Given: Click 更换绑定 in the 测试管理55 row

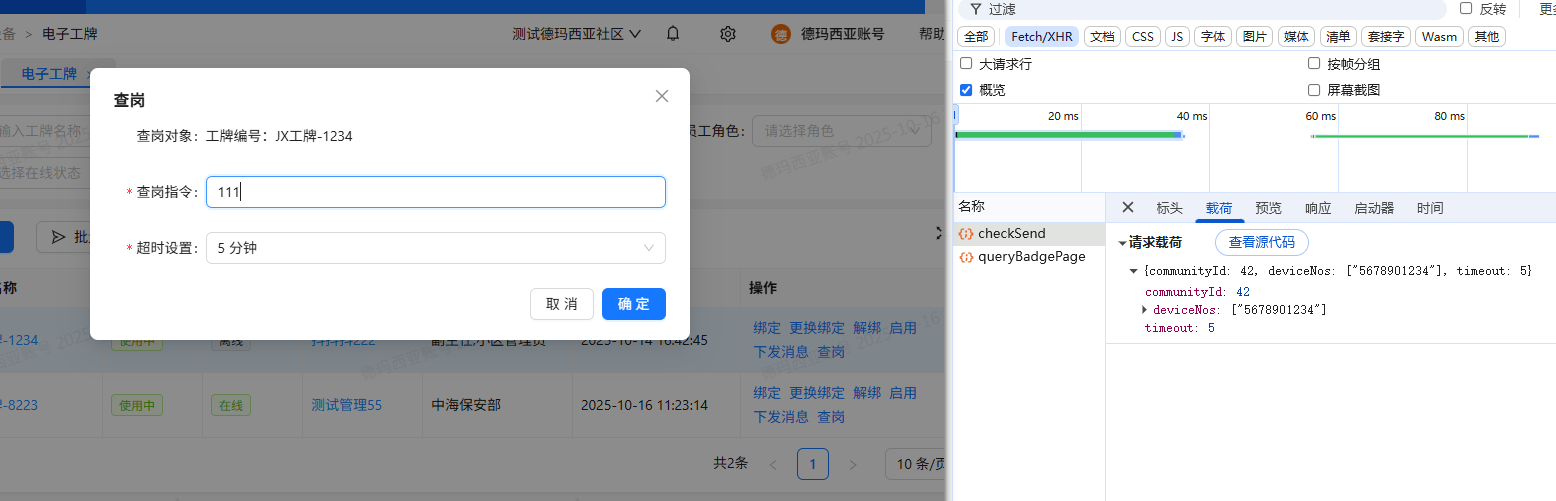Looking at the screenshot, I should pyautogui.click(x=817, y=393).
